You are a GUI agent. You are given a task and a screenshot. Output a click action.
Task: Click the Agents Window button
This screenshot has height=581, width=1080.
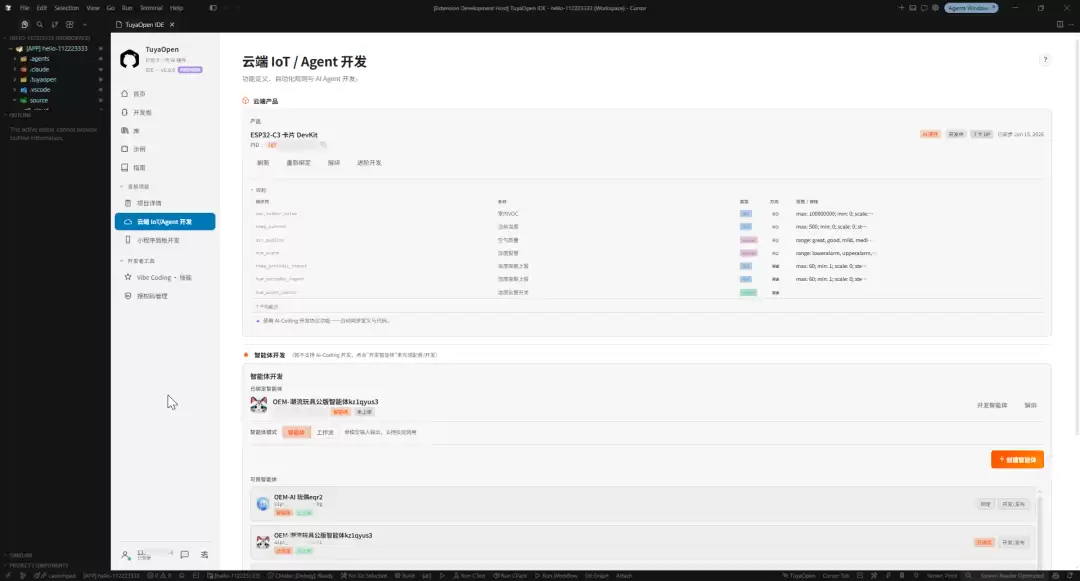tap(971, 8)
